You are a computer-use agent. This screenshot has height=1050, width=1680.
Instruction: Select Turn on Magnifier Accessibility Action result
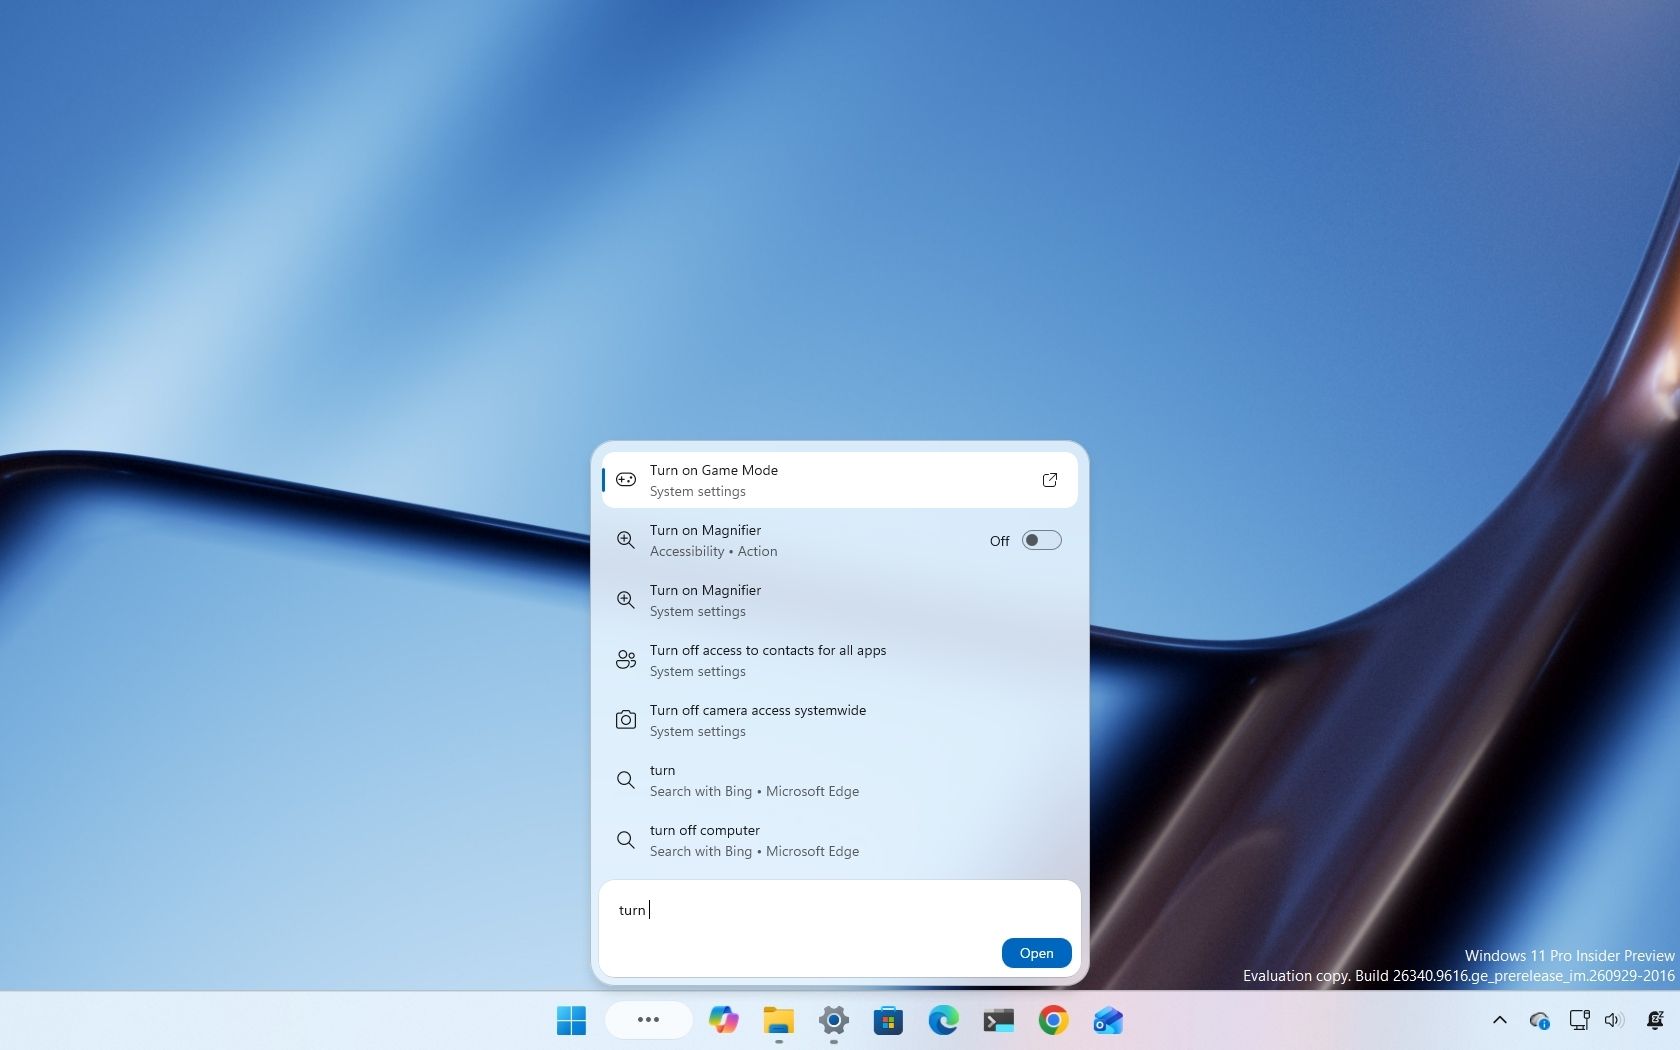click(x=839, y=540)
